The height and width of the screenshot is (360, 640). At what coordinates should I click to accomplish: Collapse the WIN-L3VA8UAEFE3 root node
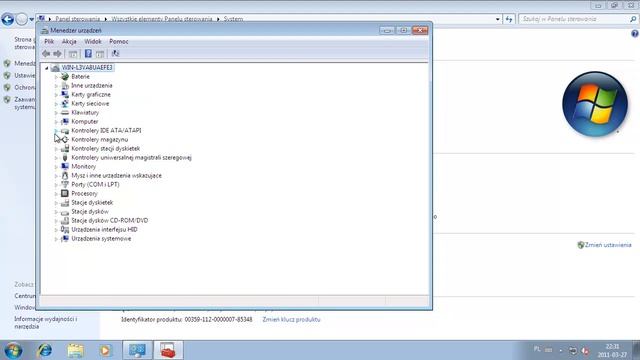pos(47,68)
